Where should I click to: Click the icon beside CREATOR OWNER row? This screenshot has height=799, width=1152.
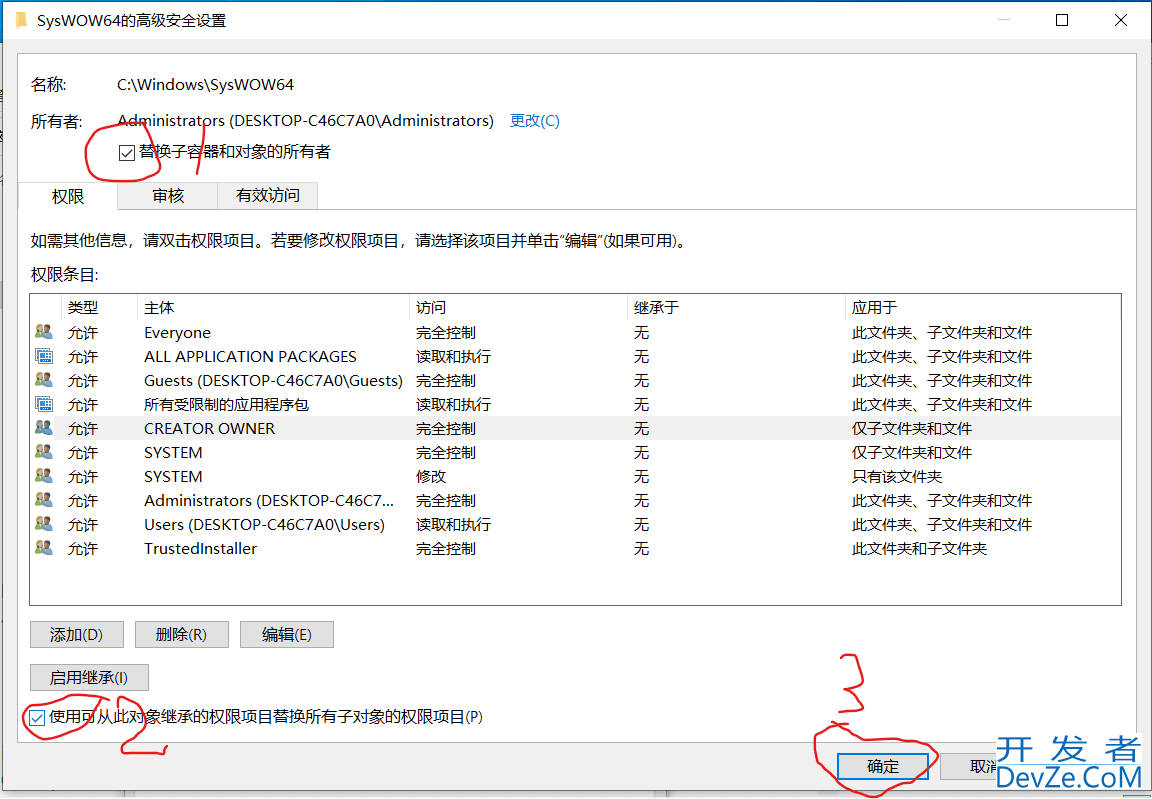point(44,427)
